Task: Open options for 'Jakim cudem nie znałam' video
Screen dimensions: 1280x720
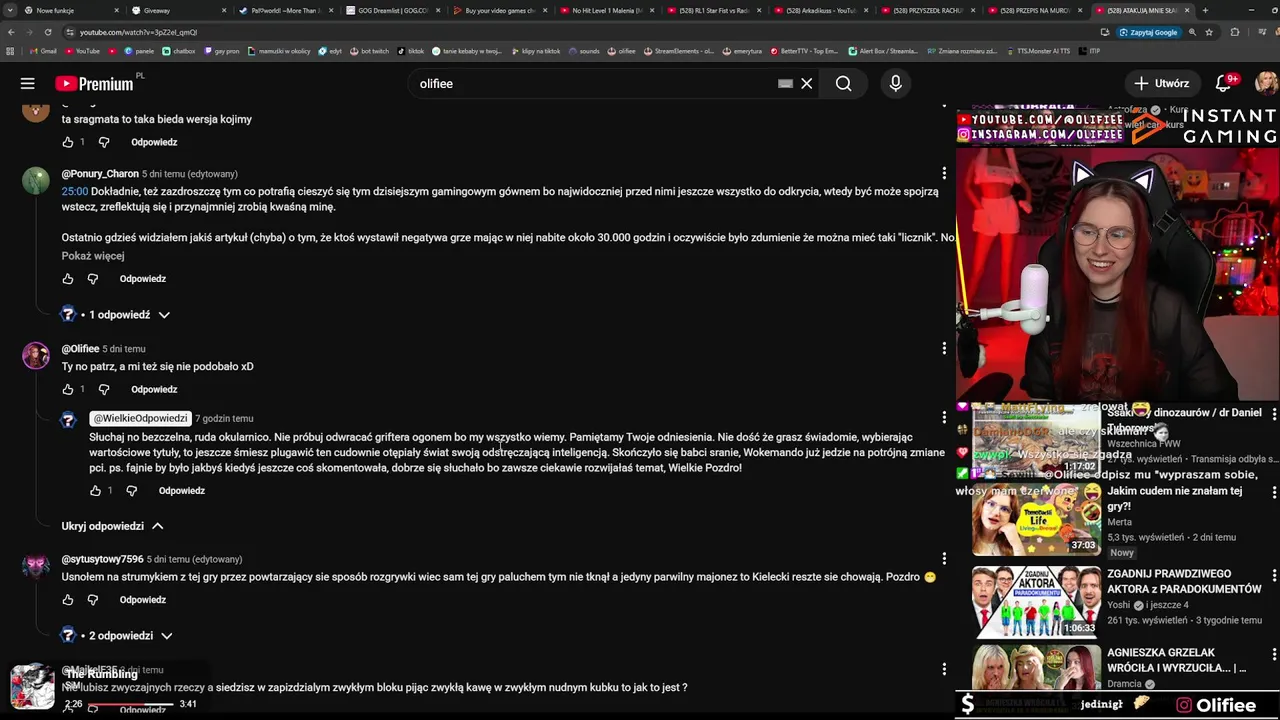Action: click(1274, 493)
